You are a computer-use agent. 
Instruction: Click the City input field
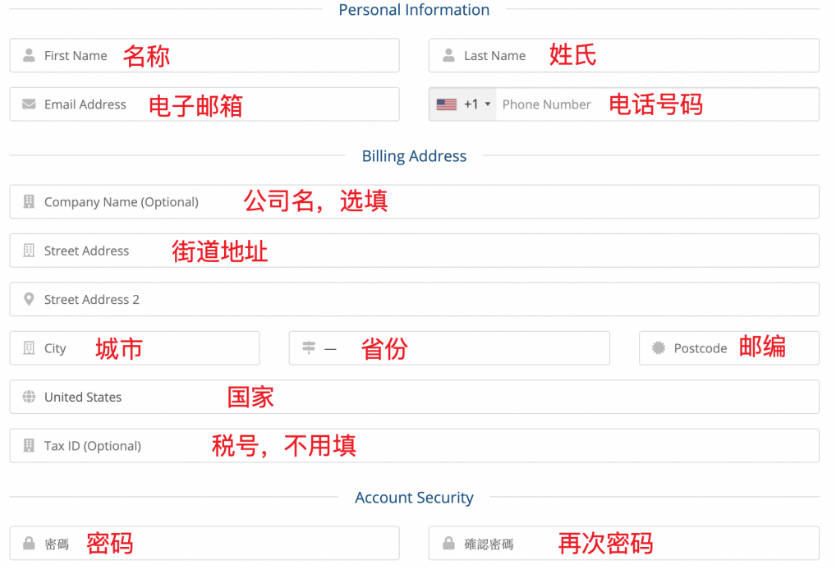(x=135, y=348)
